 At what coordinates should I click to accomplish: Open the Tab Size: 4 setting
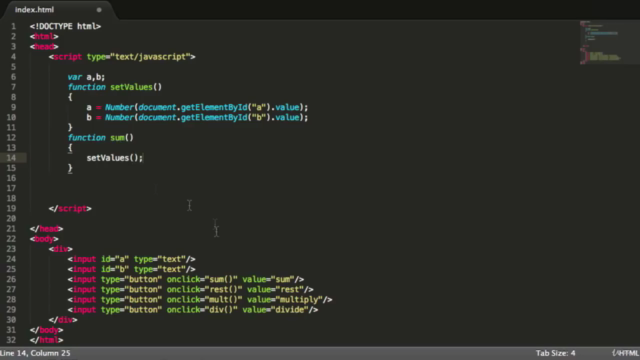556,353
